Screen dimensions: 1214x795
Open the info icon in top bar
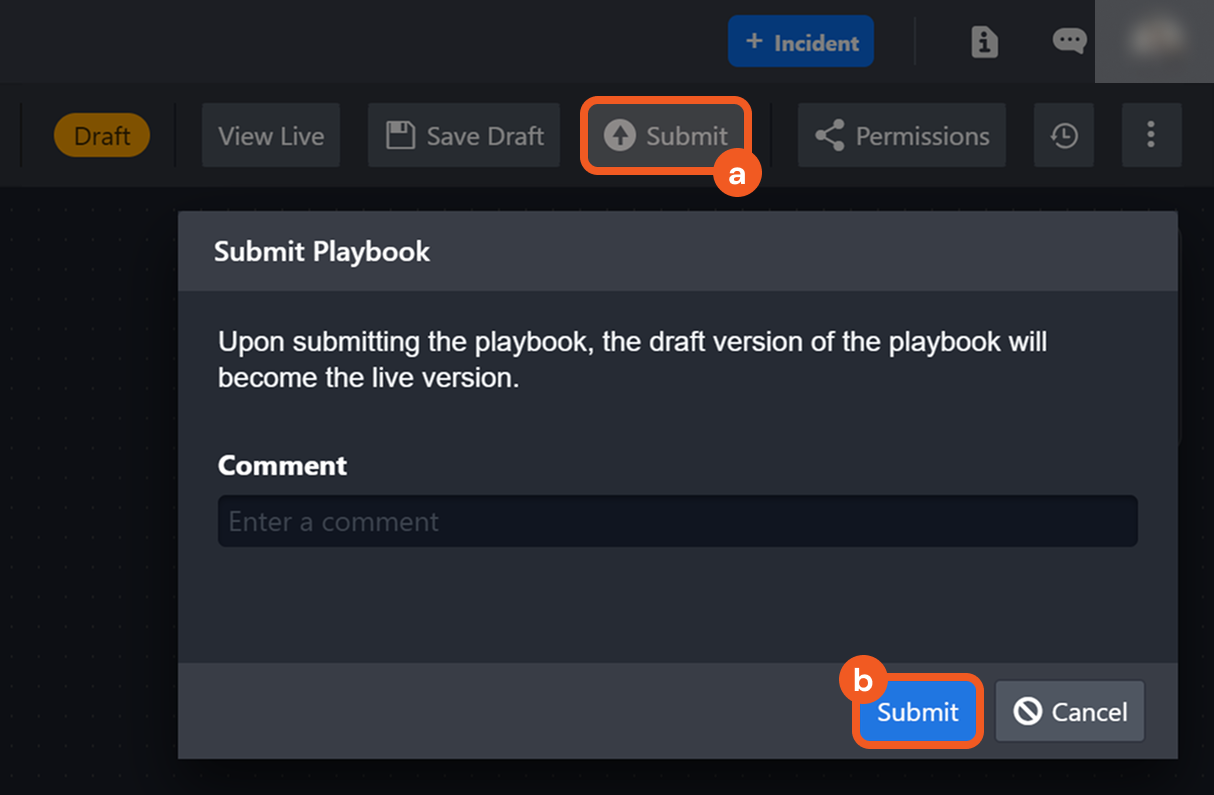pos(985,42)
